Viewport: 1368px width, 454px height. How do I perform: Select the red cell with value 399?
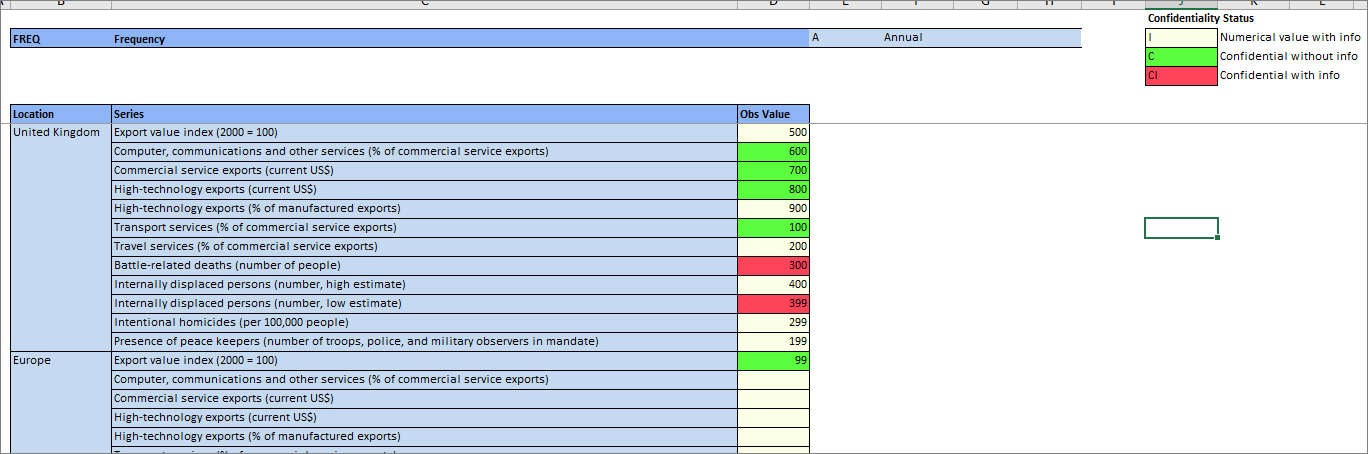coord(773,303)
